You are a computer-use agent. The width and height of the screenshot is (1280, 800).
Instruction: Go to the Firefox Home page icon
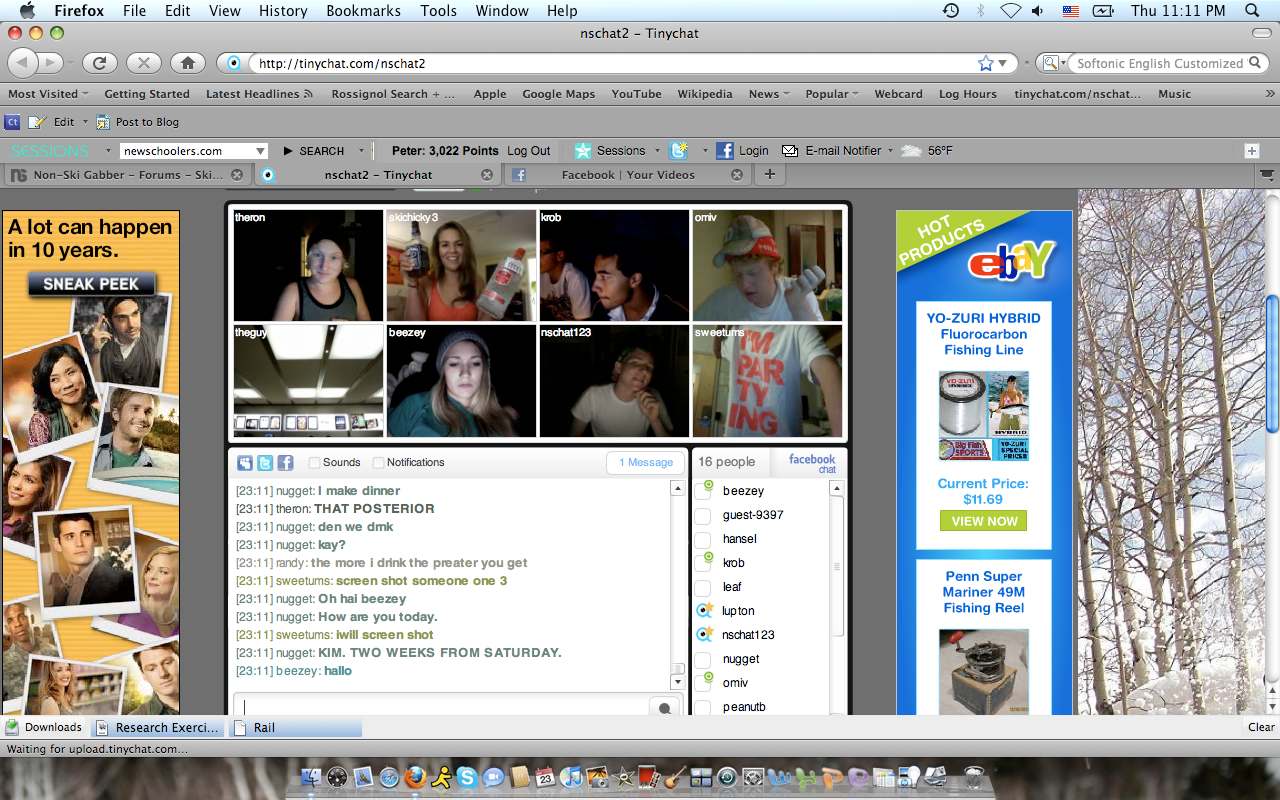(x=187, y=63)
